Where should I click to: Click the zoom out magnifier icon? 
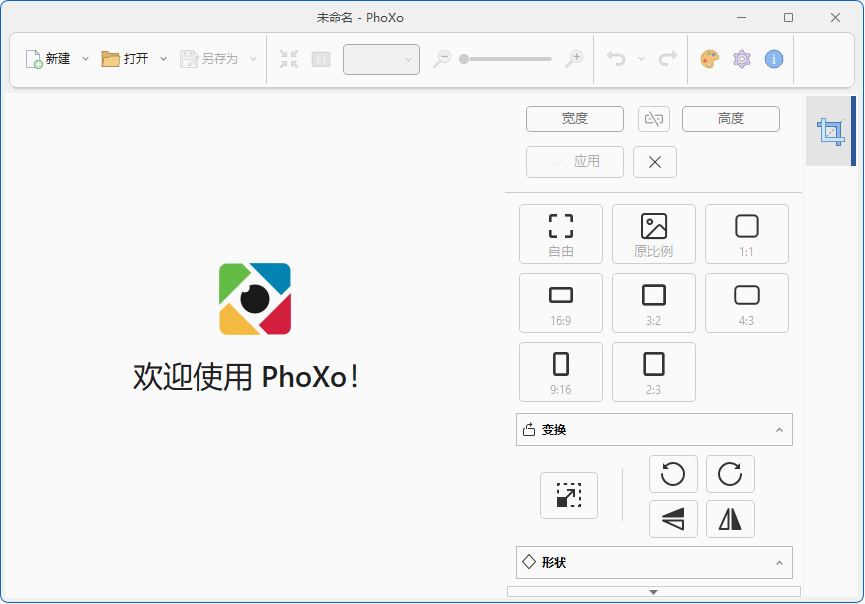coord(442,59)
